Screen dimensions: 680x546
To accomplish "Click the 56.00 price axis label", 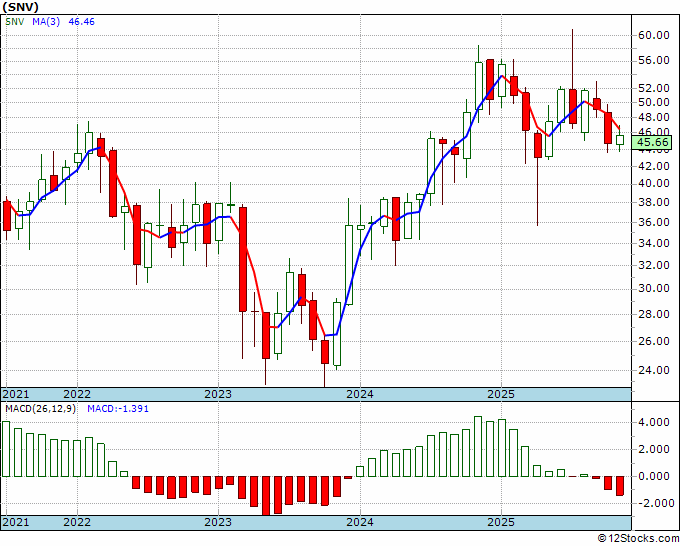I will (654, 60).
